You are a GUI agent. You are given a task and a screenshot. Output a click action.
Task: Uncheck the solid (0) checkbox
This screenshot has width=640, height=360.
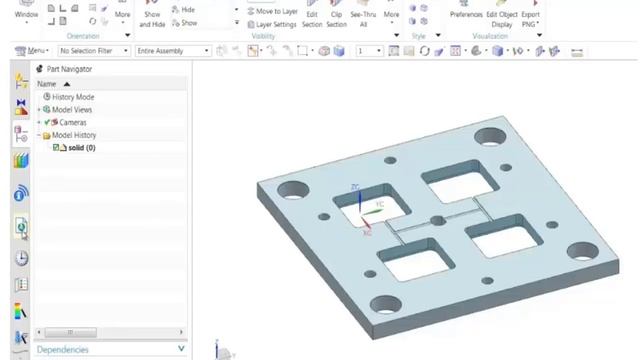click(56, 147)
